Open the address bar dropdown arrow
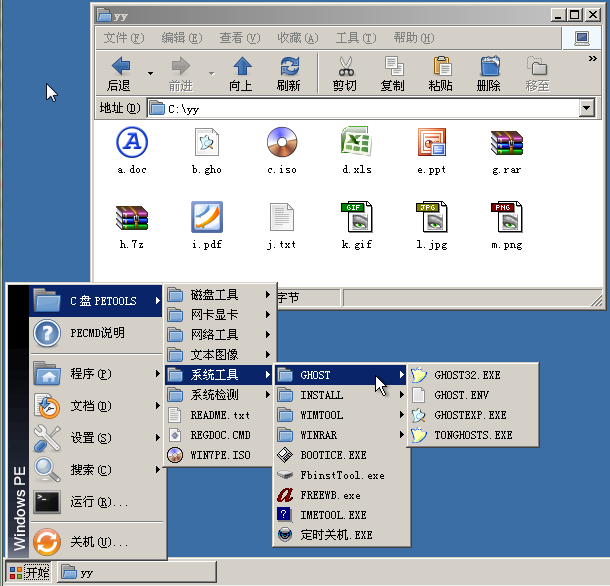Viewport: 610px width, 586px height. pyautogui.click(x=587, y=108)
